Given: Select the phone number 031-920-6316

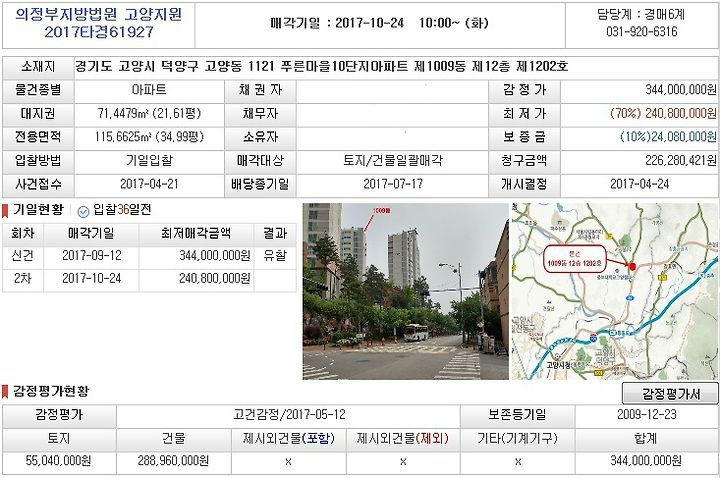Looking at the screenshot, I should click(641, 32).
